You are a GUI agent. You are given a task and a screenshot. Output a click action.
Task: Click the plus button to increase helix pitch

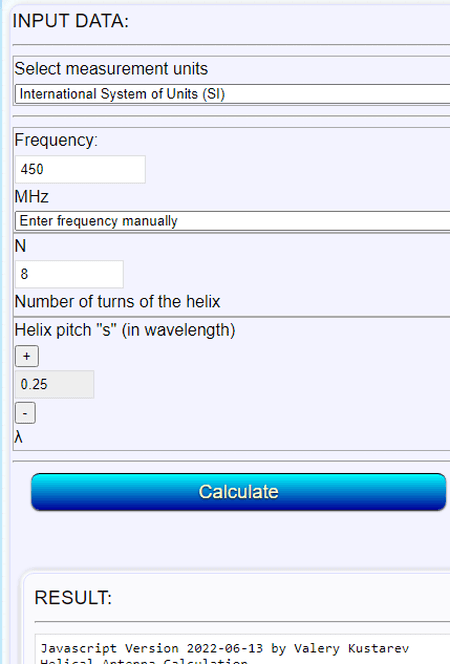[x=27, y=356]
